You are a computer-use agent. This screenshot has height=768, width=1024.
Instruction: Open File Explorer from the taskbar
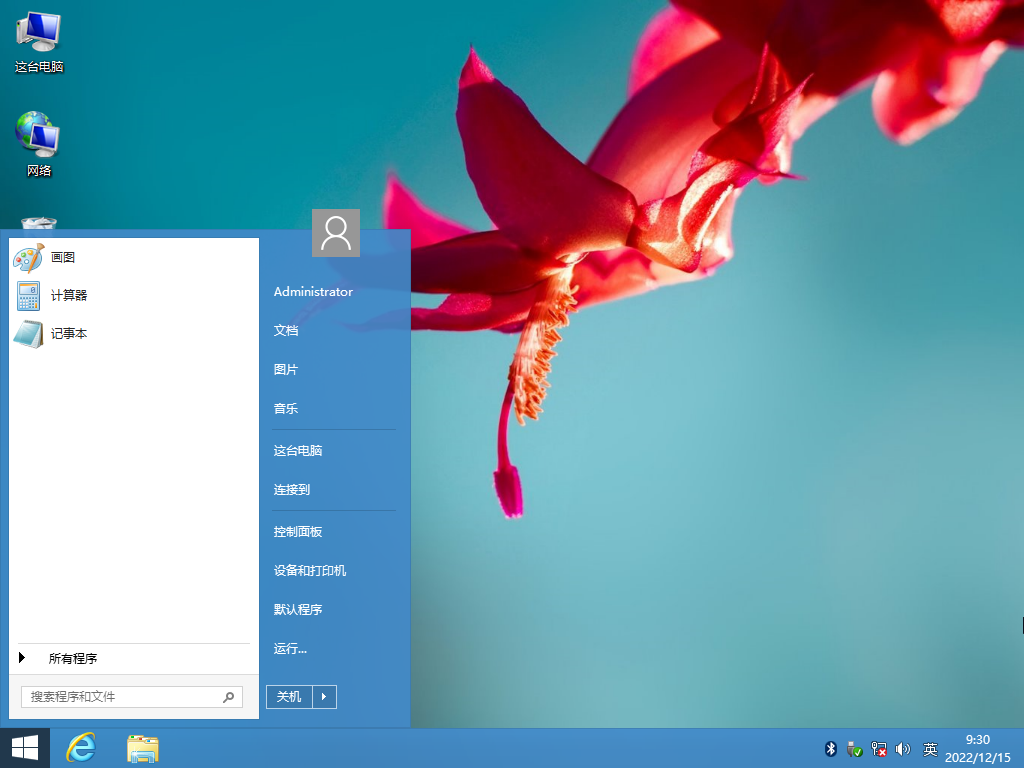143,748
